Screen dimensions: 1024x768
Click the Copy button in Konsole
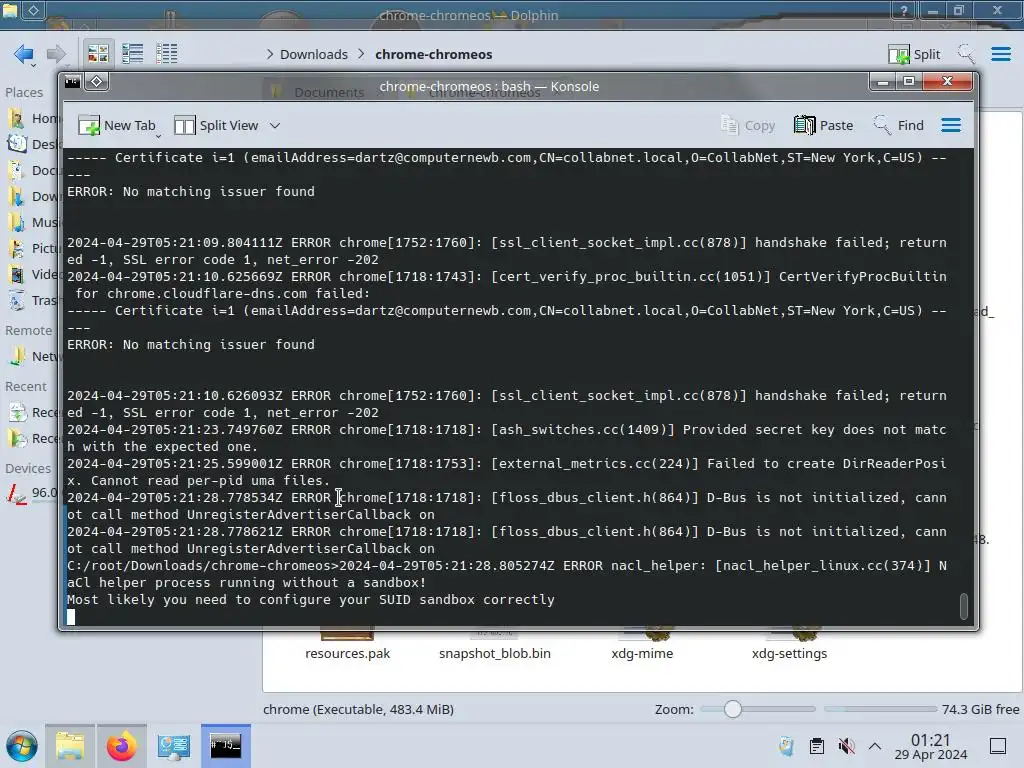(748, 125)
